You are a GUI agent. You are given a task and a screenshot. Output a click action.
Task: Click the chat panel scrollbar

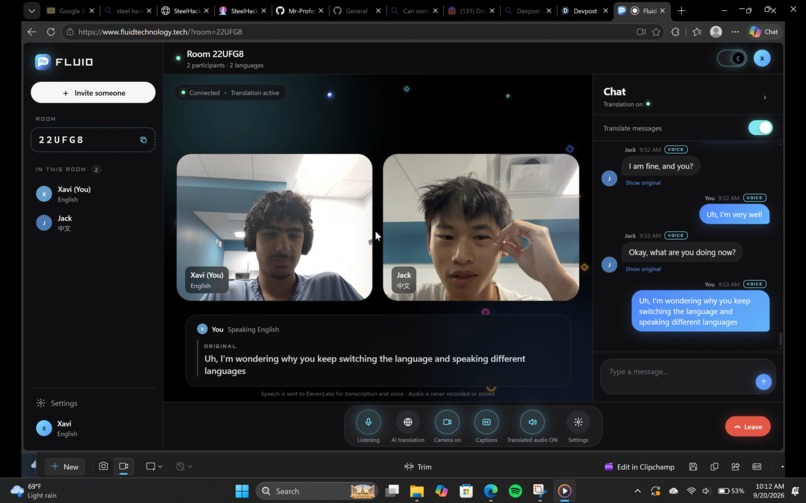click(x=780, y=339)
